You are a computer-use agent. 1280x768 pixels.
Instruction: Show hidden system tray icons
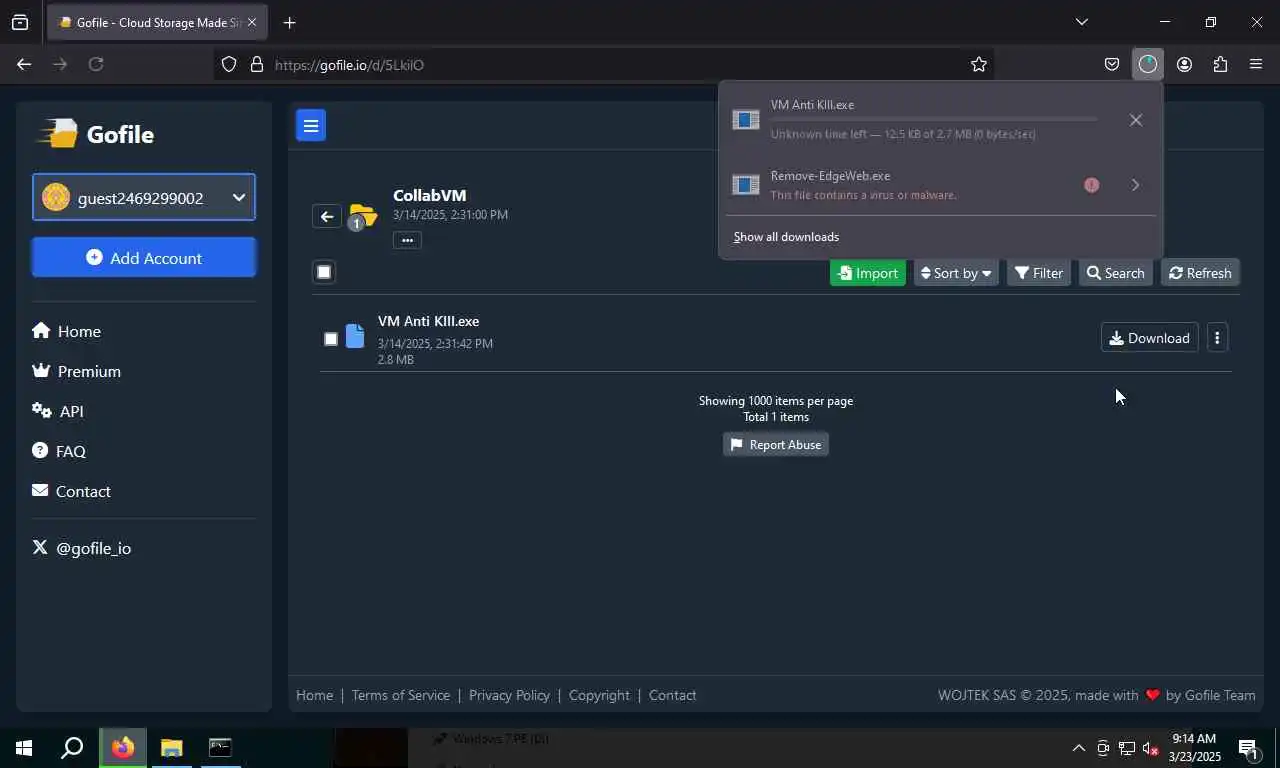pyautogui.click(x=1078, y=748)
